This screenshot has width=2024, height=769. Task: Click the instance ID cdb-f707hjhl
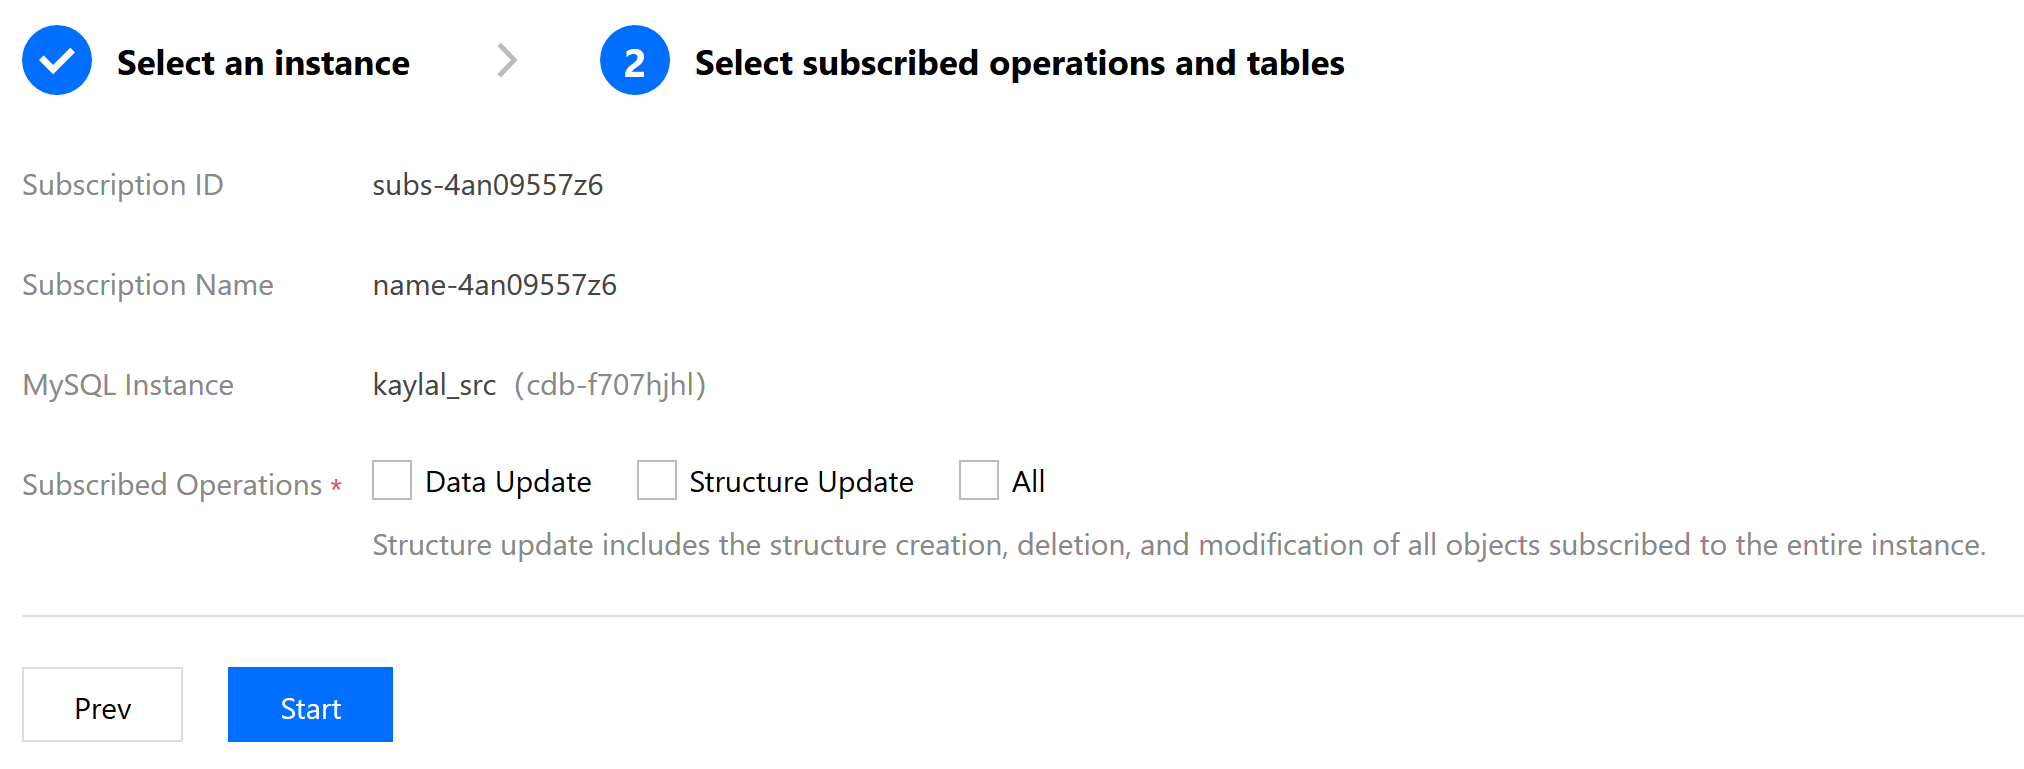[610, 385]
